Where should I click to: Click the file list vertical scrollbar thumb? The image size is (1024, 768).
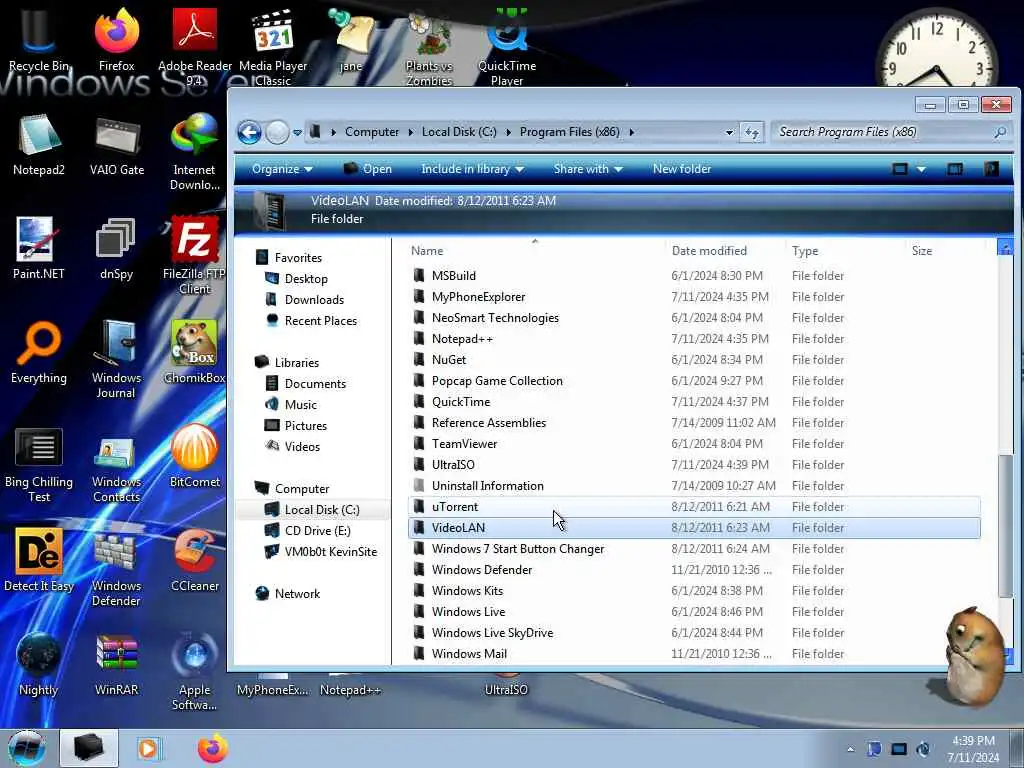click(x=1006, y=526)
